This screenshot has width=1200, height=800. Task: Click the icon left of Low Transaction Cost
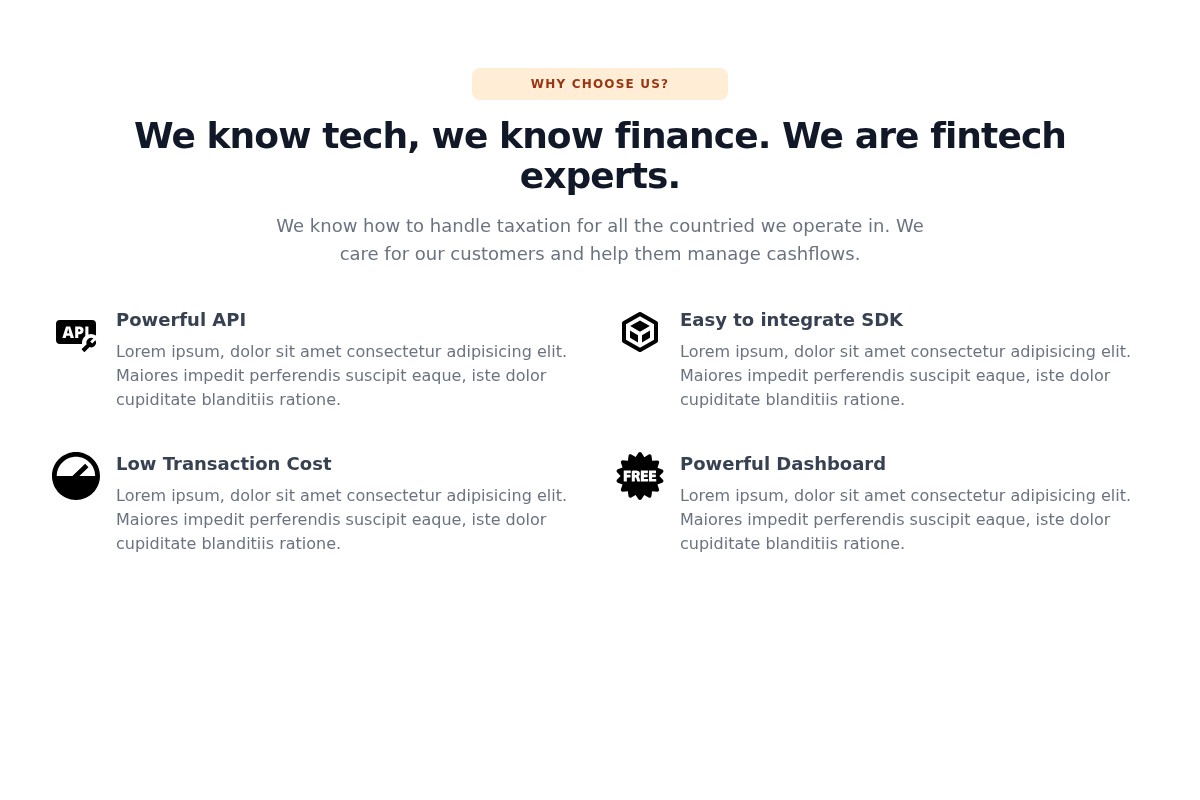pyautogui.click(x=76, y=476)
